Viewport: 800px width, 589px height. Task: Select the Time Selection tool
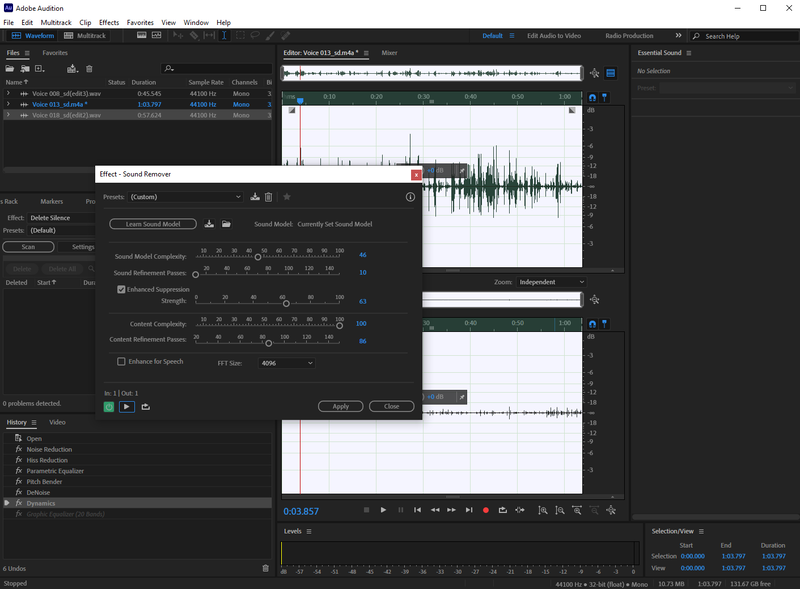click(224, 36)
